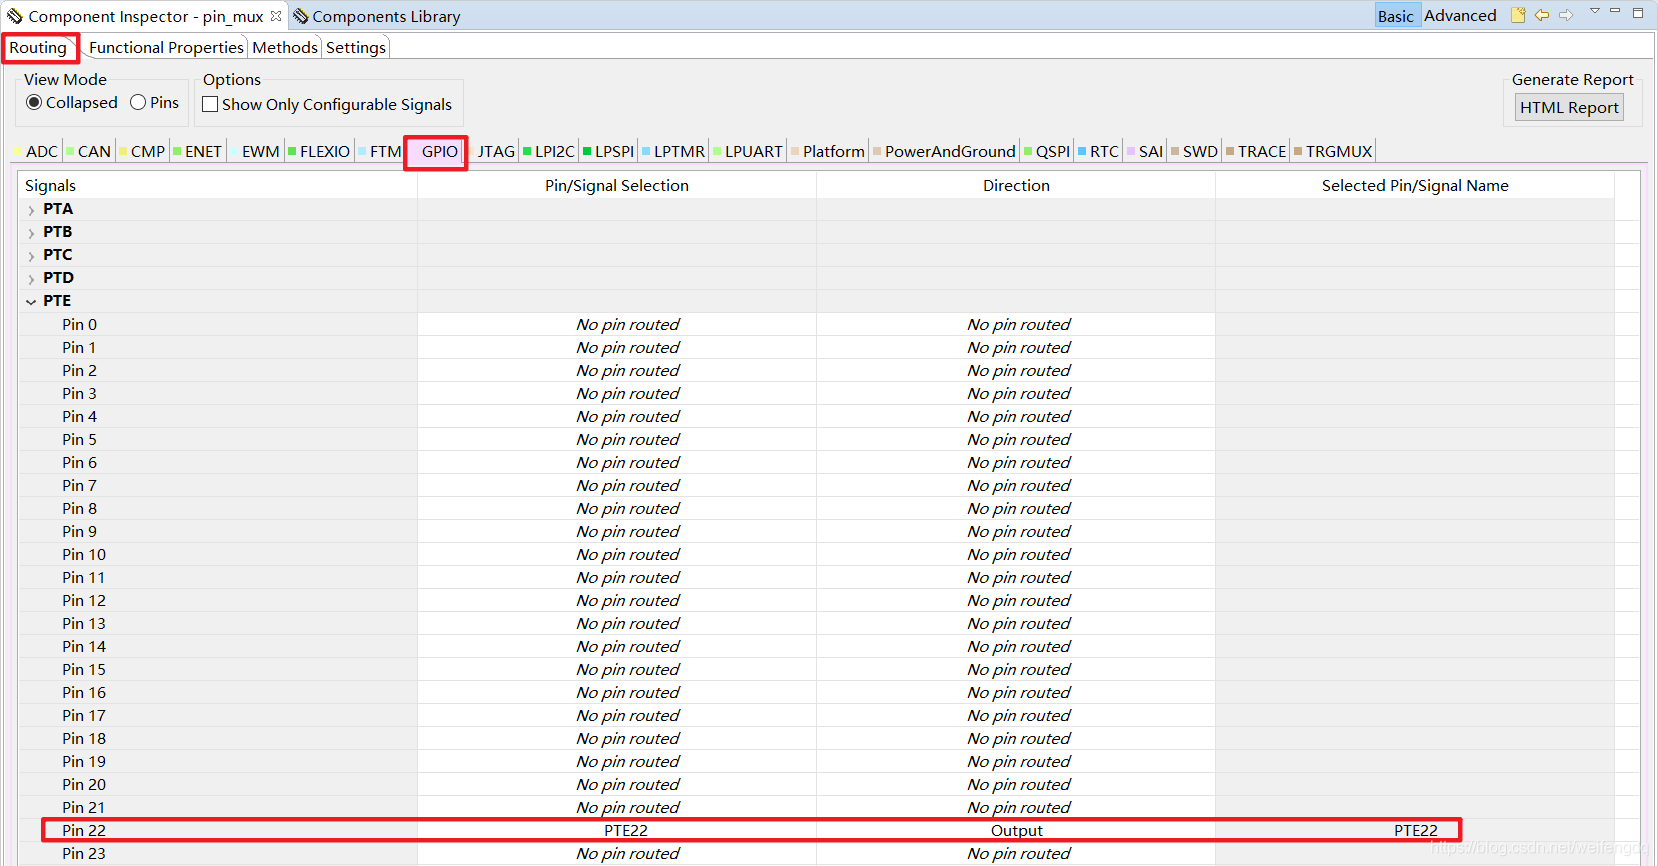Select the Platform peripheral tab

[x=828, y=151]
